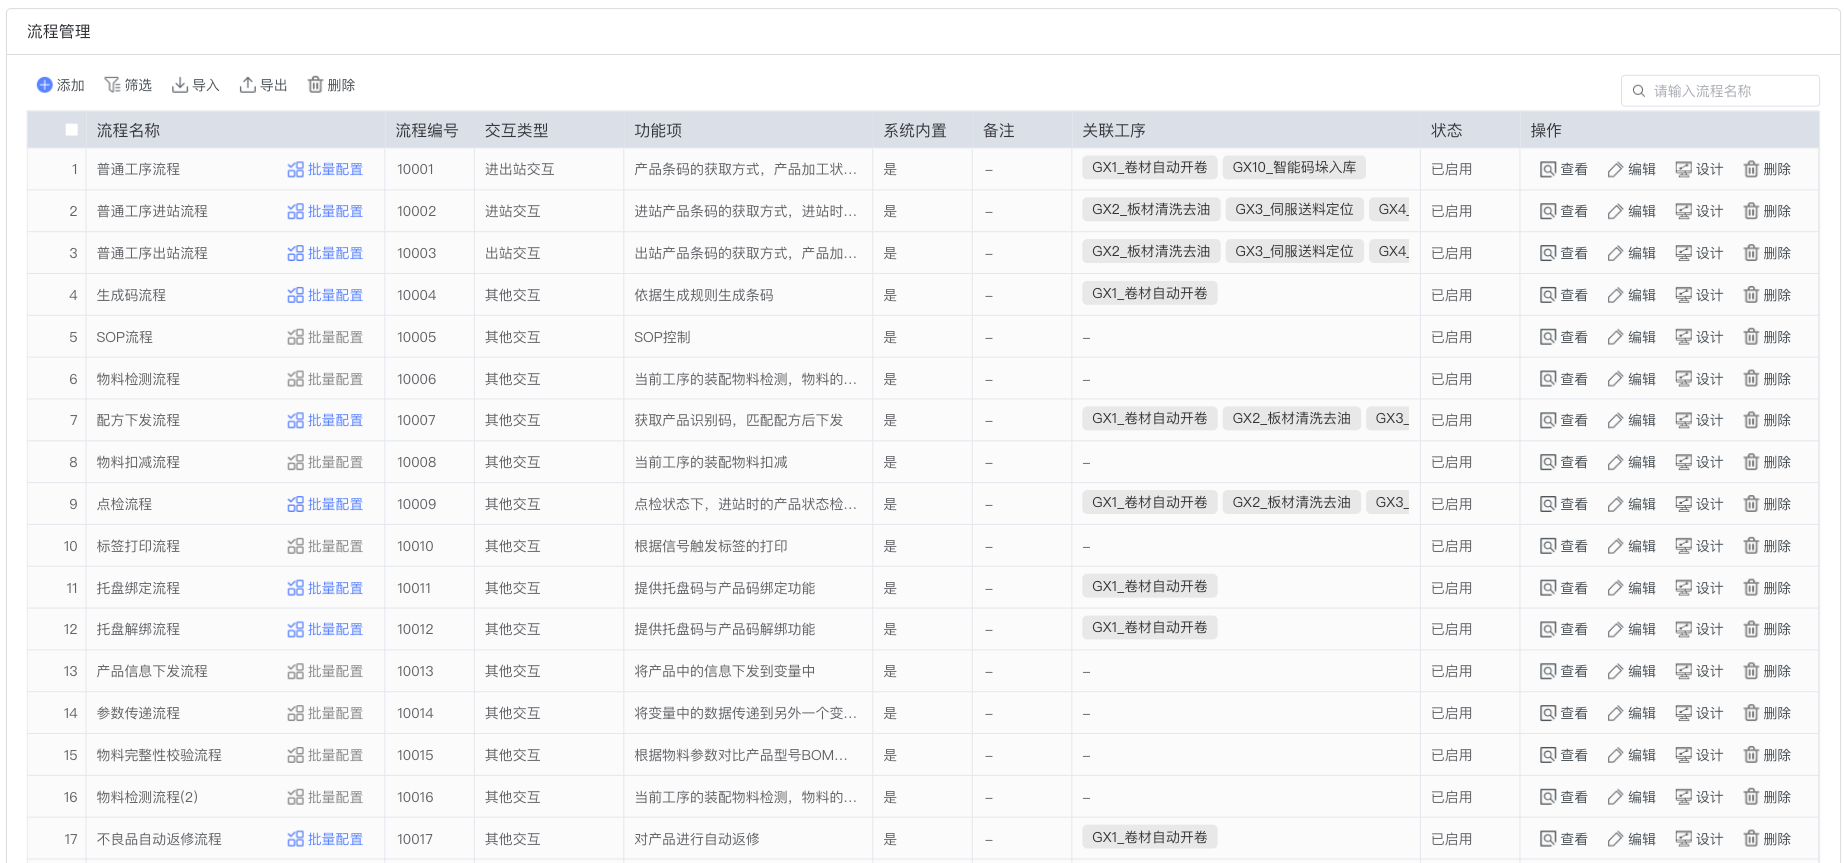Delete (删除) the 点检流程 row
Screen dimensions: 1844x863
pyautogui.click(x=1767, y=505)
